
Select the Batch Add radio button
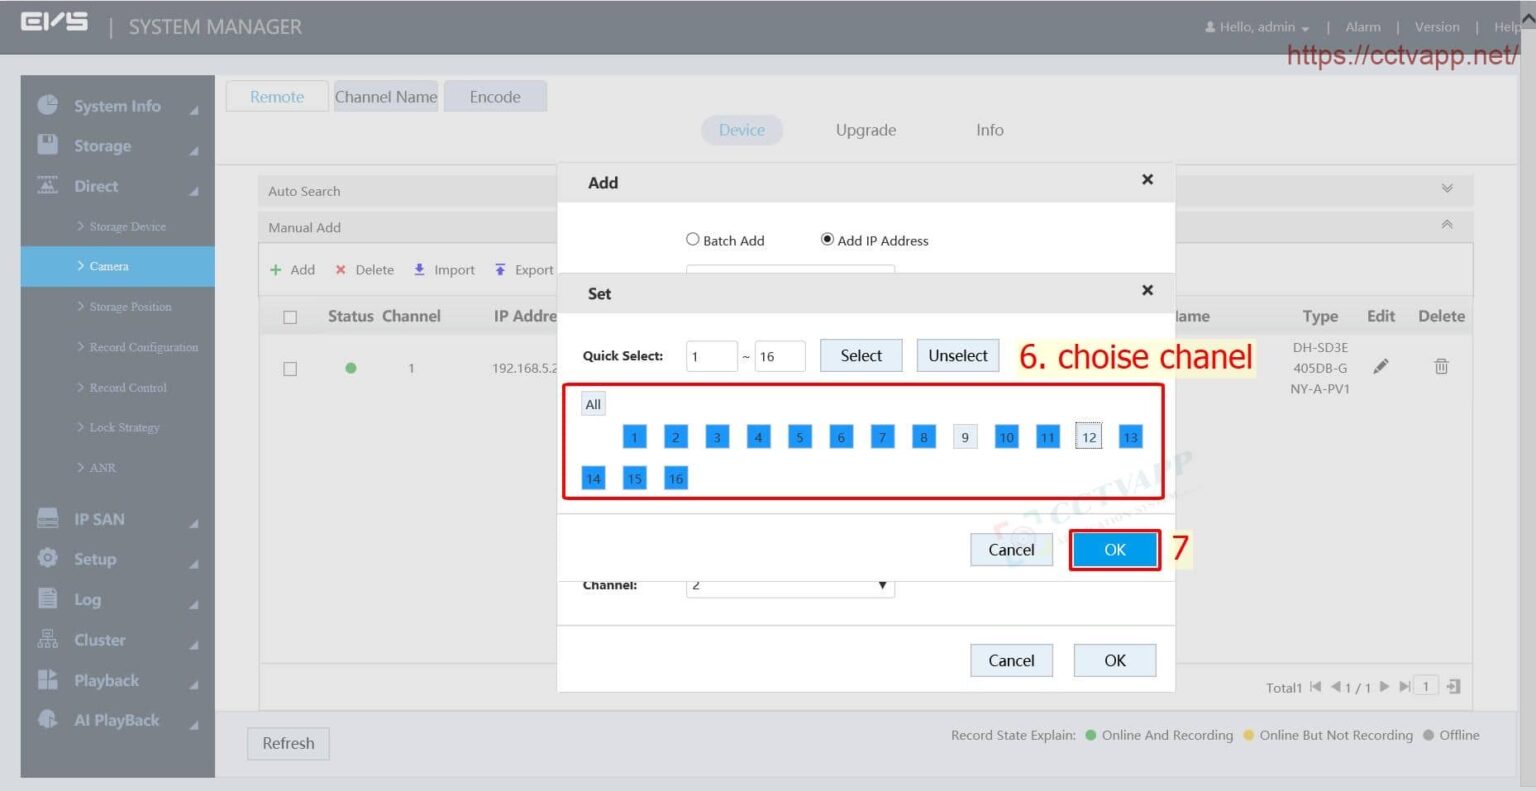pos(692,239)
